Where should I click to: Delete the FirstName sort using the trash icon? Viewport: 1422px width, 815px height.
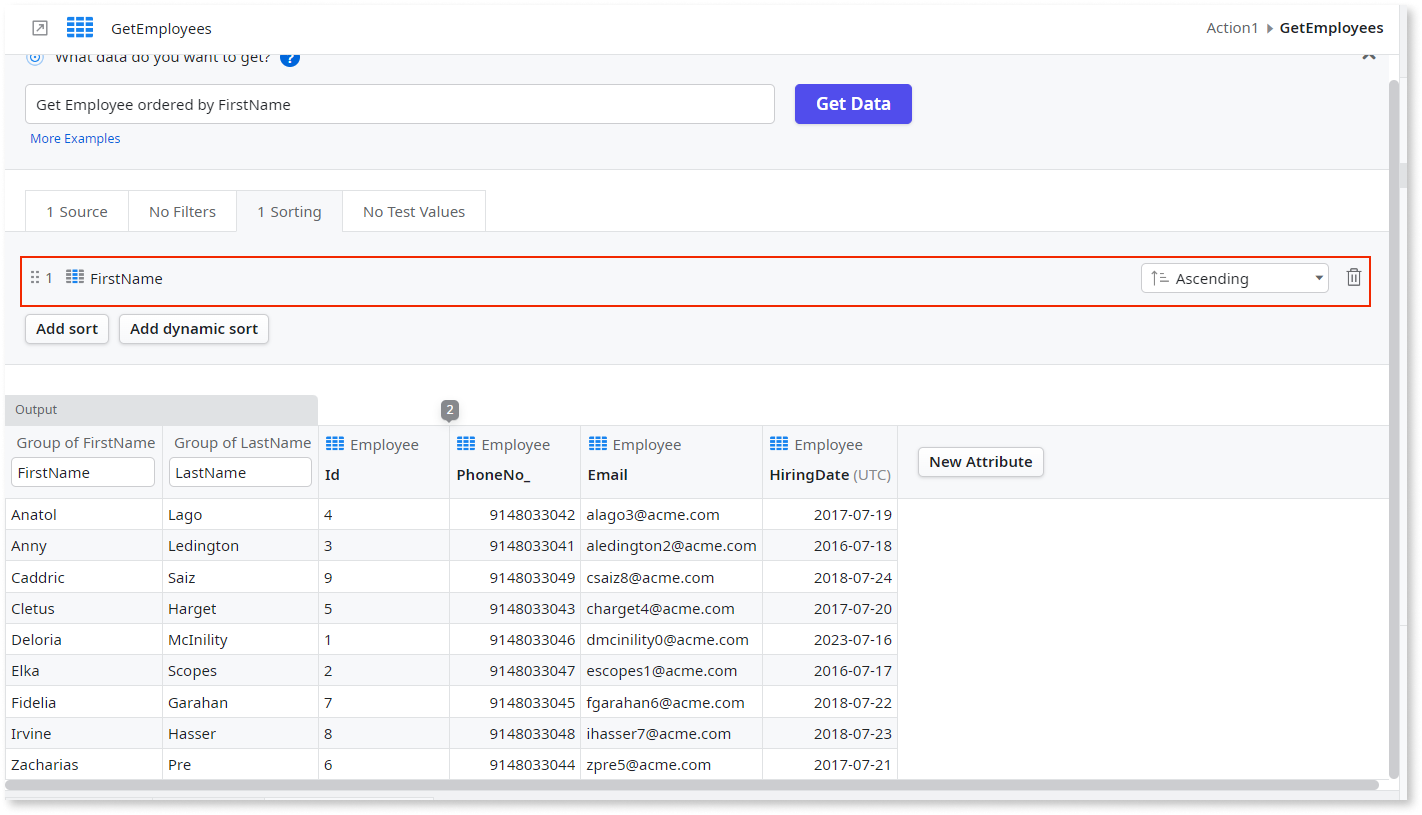point(1354,278)
